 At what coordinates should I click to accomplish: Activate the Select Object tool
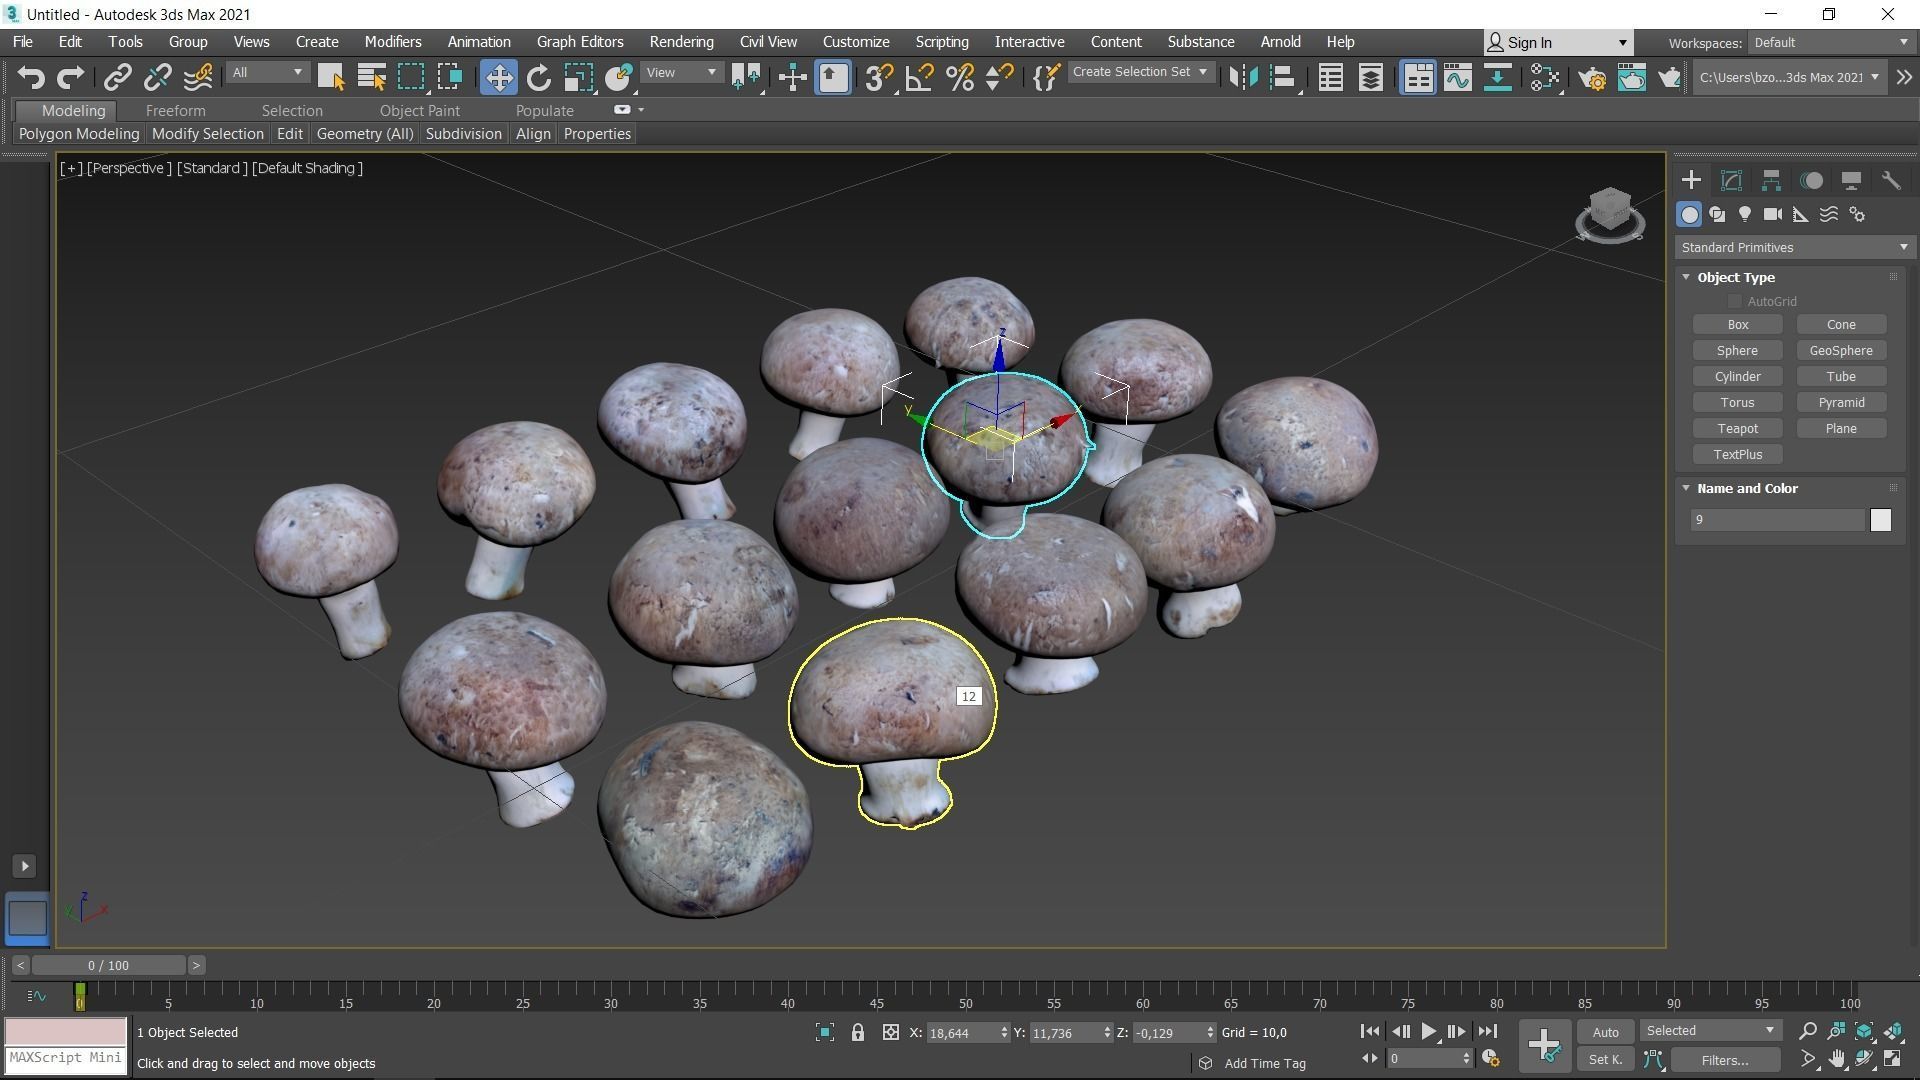pyautogui.click(x=331, y=77)
